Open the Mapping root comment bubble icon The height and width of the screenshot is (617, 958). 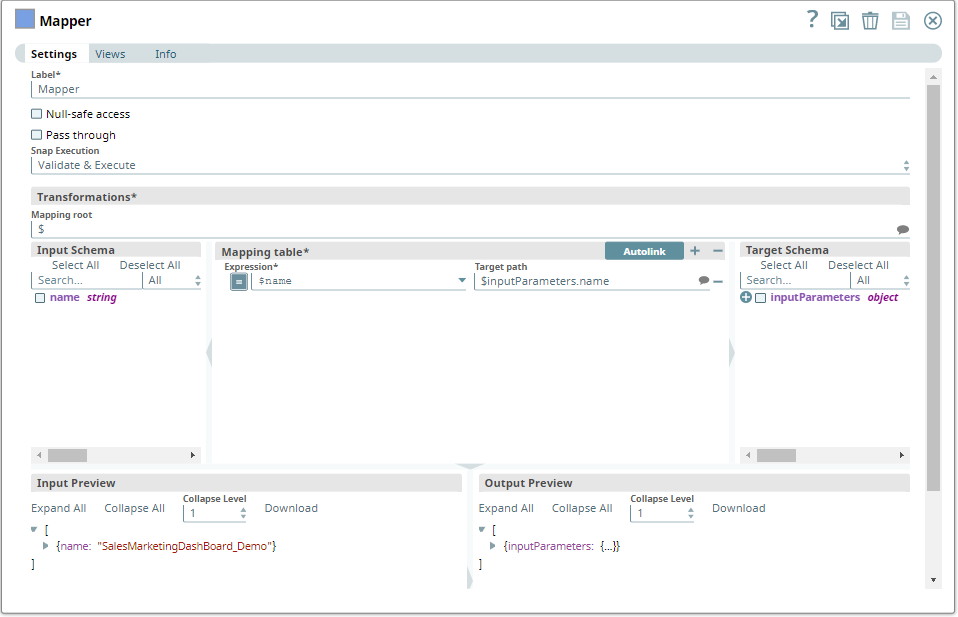coord(902,230)
